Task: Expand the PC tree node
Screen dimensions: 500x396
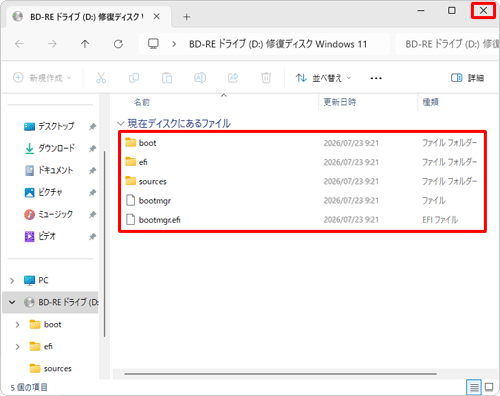Action: point(12,281)
